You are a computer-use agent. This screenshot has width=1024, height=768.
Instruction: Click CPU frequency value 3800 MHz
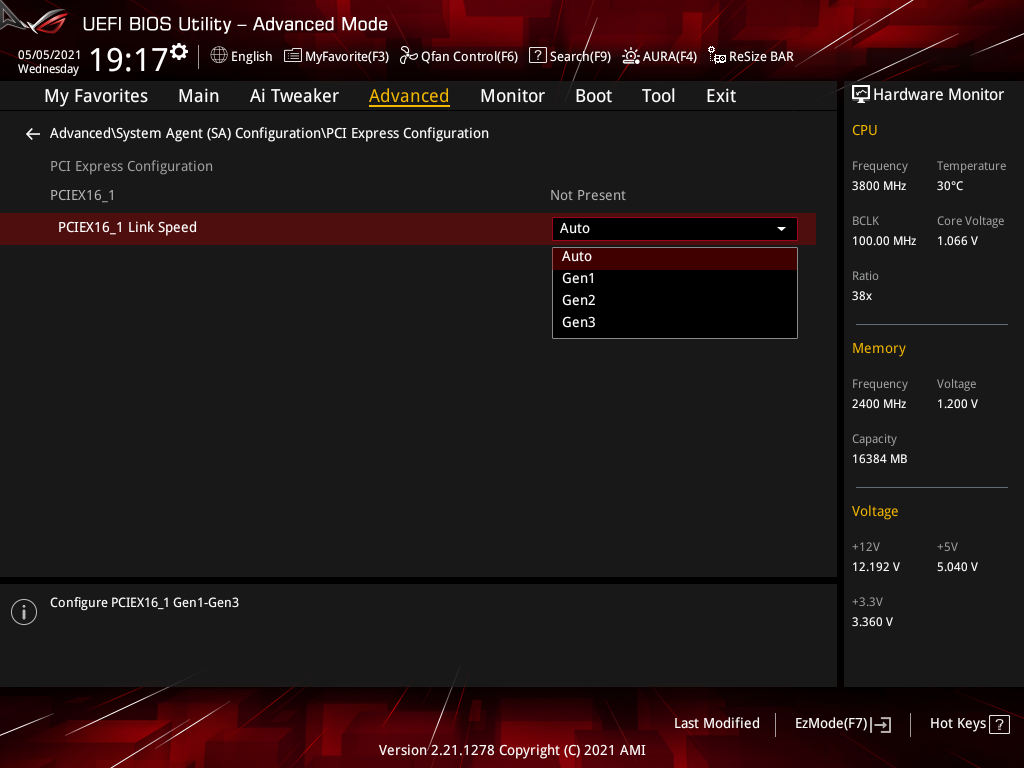[879, 186]
